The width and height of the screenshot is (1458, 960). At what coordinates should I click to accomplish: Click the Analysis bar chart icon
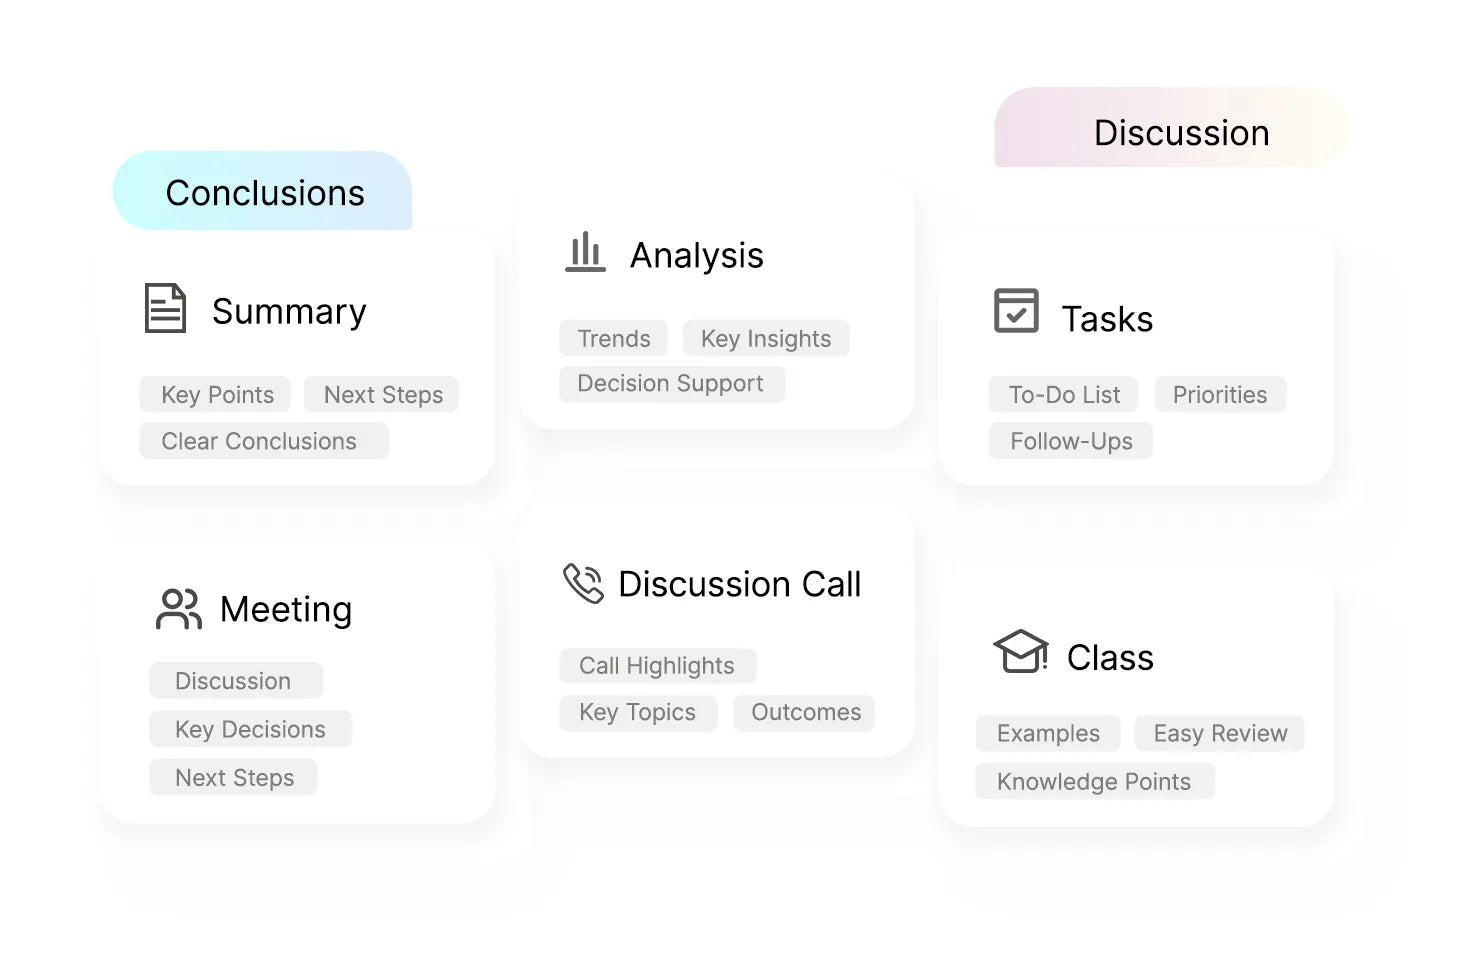click(x=585, y=253)
